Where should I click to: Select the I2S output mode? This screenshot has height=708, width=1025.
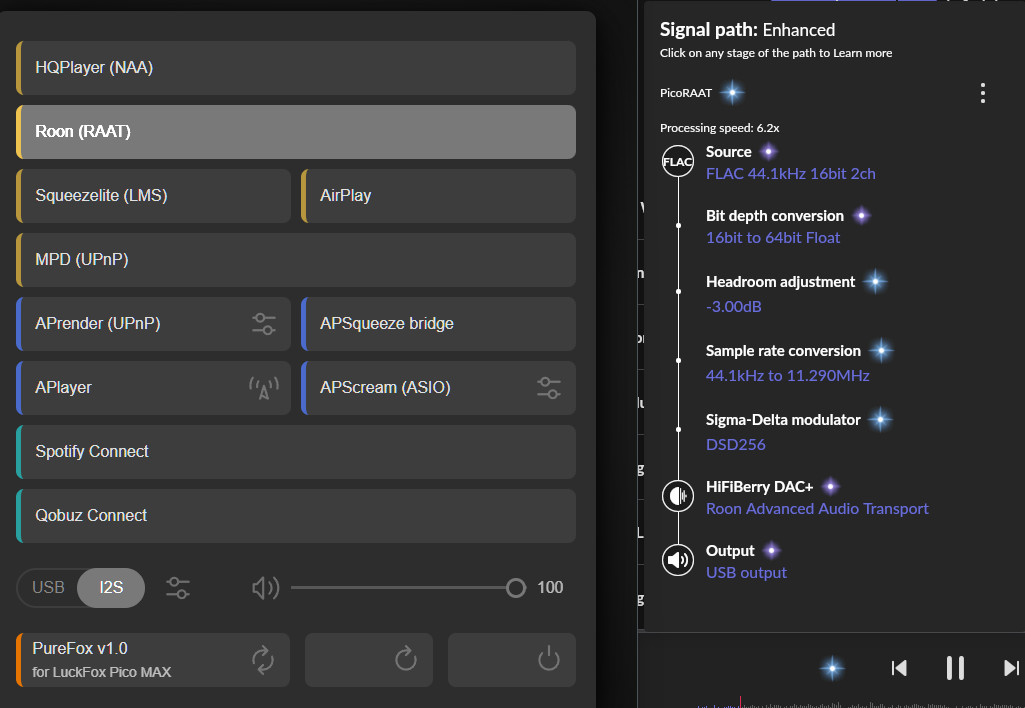pos(111,588)
